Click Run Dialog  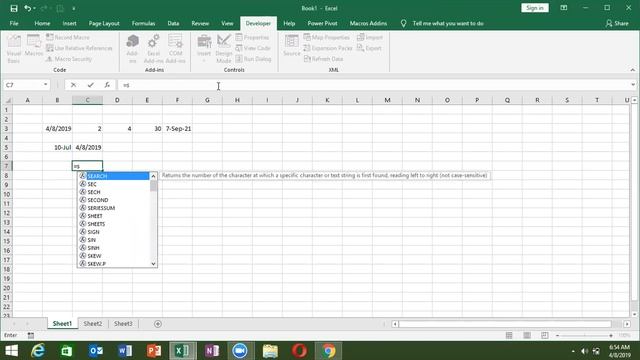(253, 59)
